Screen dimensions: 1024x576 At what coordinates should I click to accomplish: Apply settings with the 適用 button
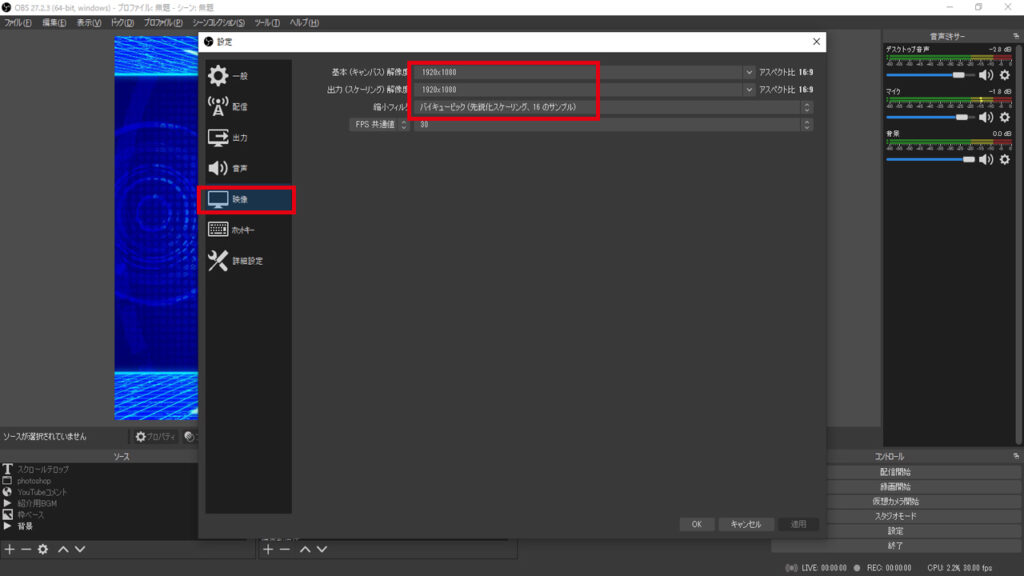(797, 523)
